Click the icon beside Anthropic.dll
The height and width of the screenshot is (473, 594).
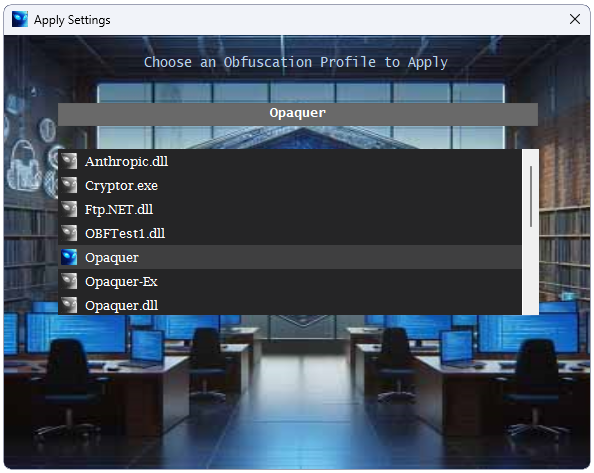pyautogui.click(x=69, y=161)
